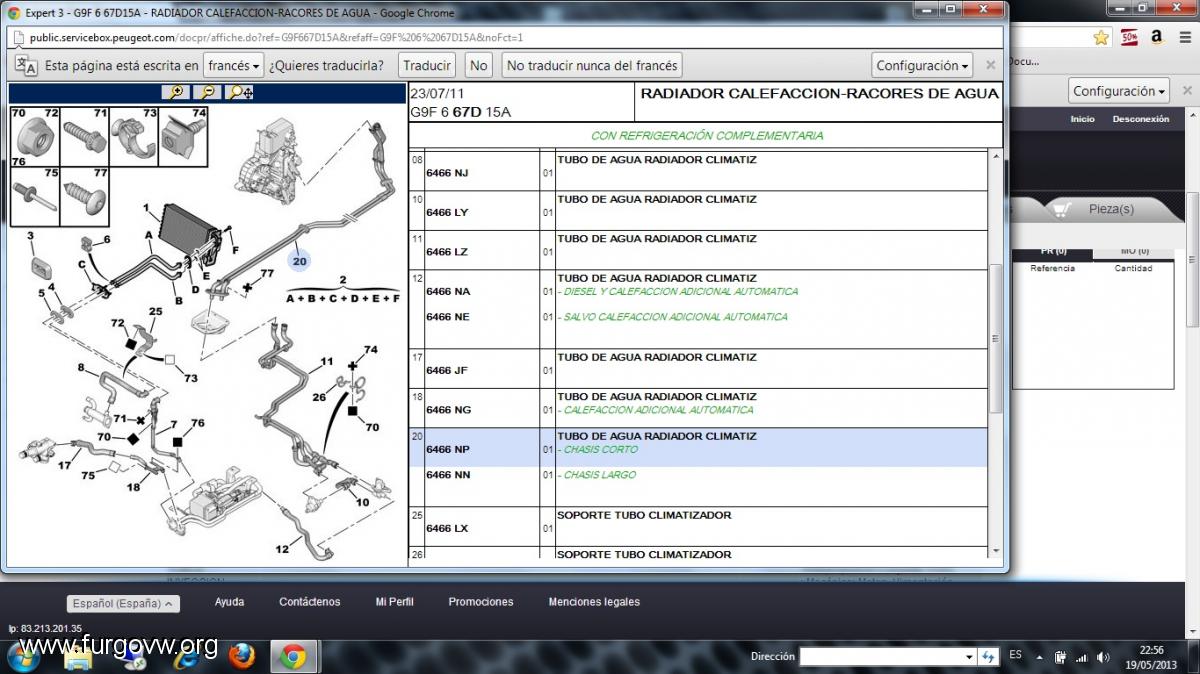Click the parts list scroll up arrow
This screenshot has height=674, width=1200.
point(995,157)
